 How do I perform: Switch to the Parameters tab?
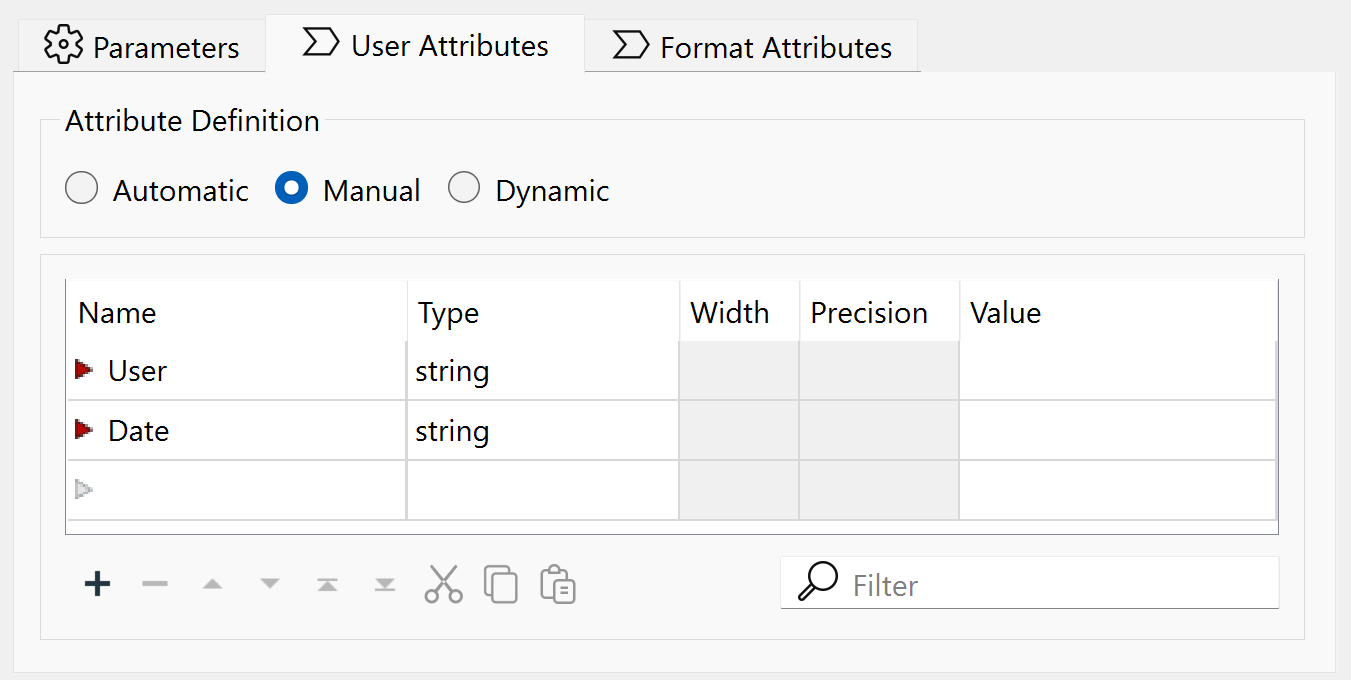pyautogui.click(x=140, y=45)
